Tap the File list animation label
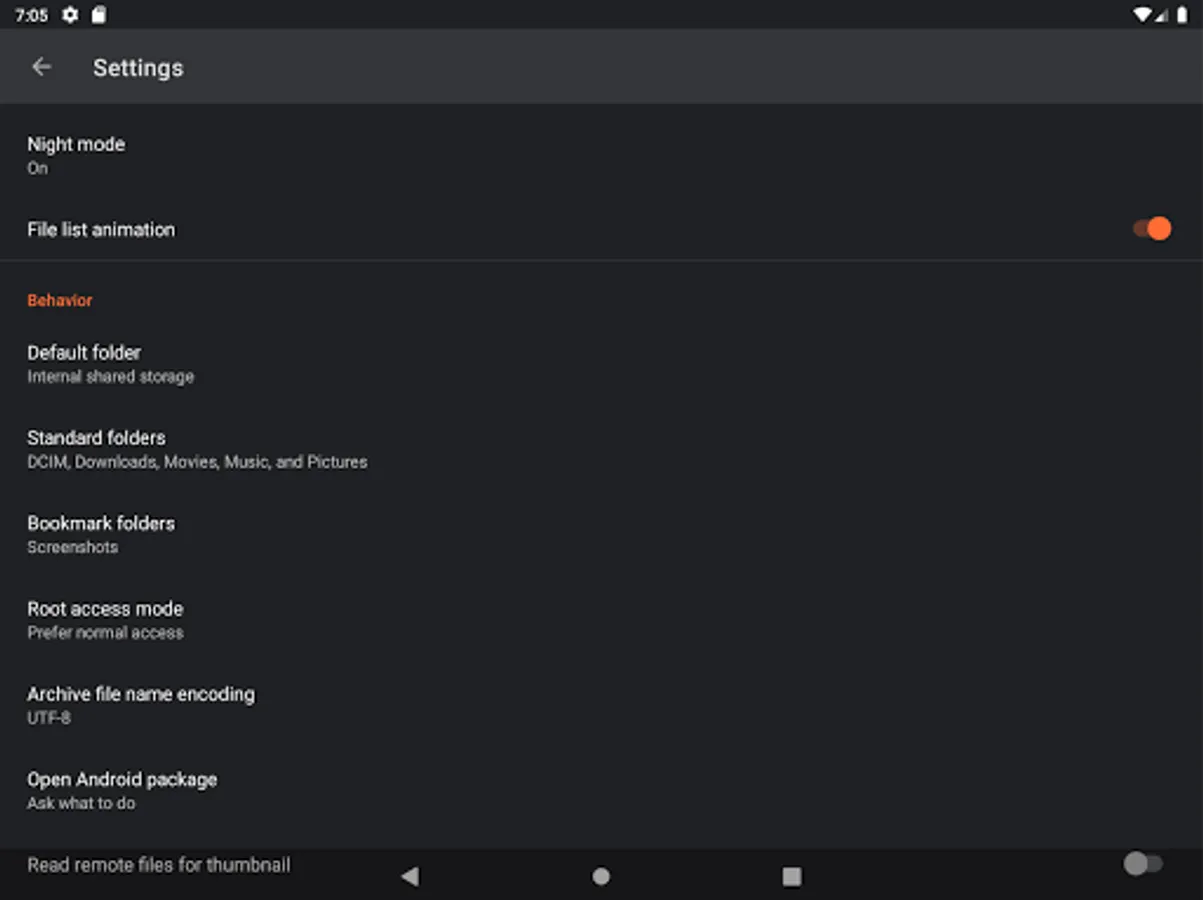Image resolution: width=1203 pixels, height=900 pixels. [101, 229]
